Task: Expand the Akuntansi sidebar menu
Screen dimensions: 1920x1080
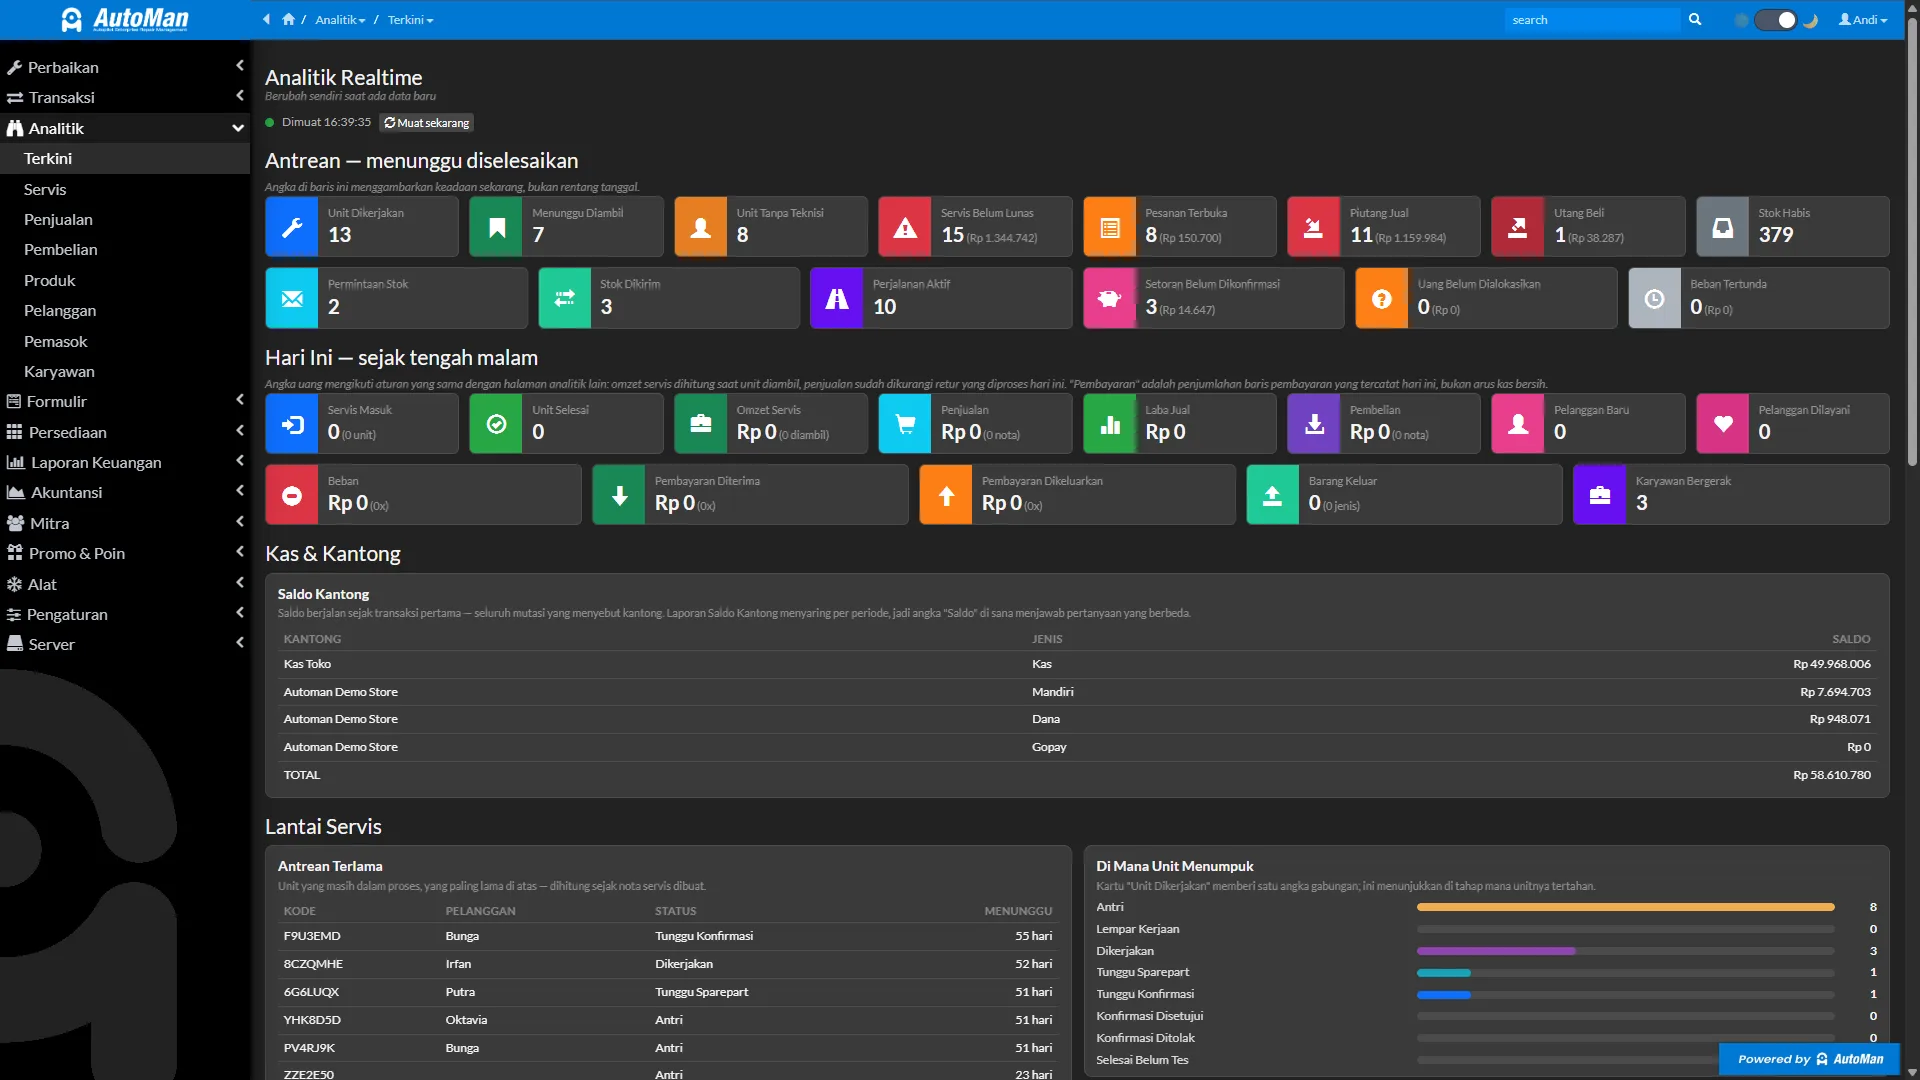Action: coord(125,492)
